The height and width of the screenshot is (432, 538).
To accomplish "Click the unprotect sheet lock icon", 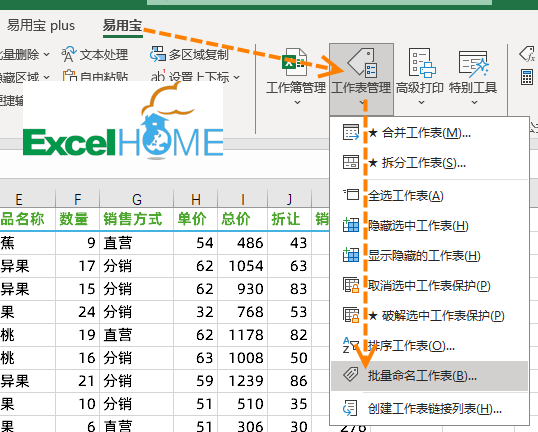I will click(x=351, y=285).
